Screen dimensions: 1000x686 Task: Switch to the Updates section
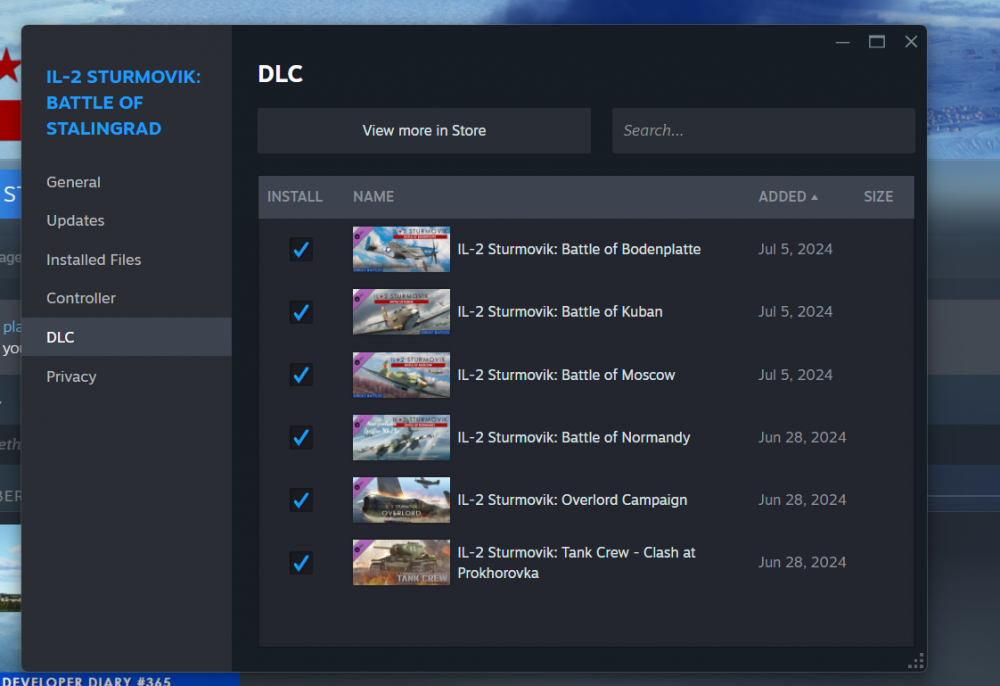pos(73,220)
